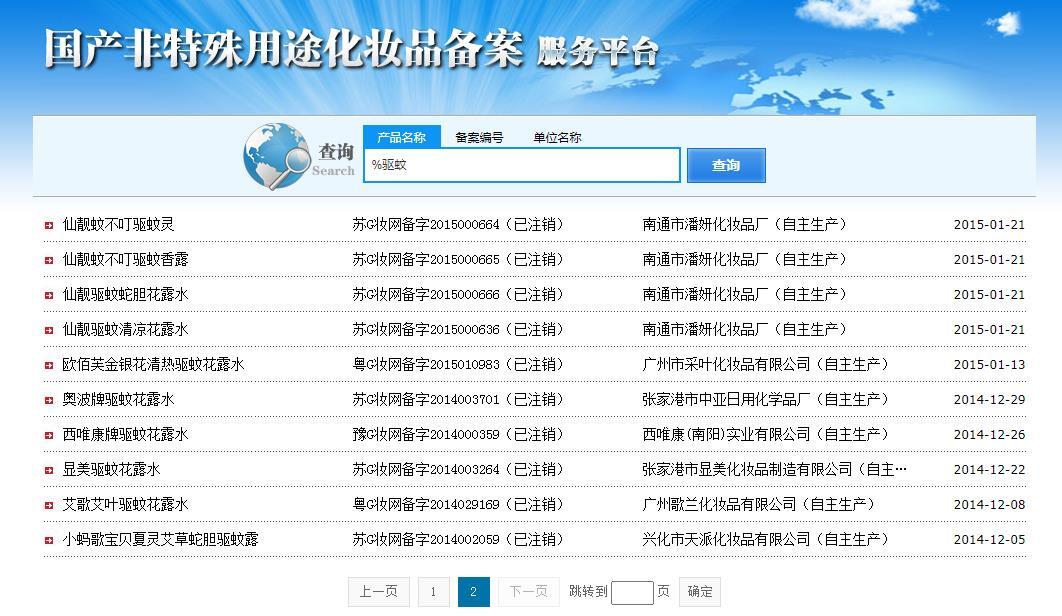The height and width of the screenshot is (616, 1062).
Task: Click record number 苏G妆网备字2015000664
Action: 426,224
